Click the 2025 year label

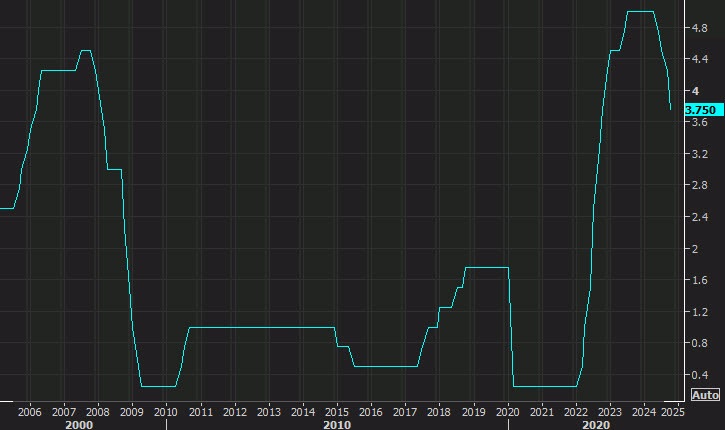[674, 411]
